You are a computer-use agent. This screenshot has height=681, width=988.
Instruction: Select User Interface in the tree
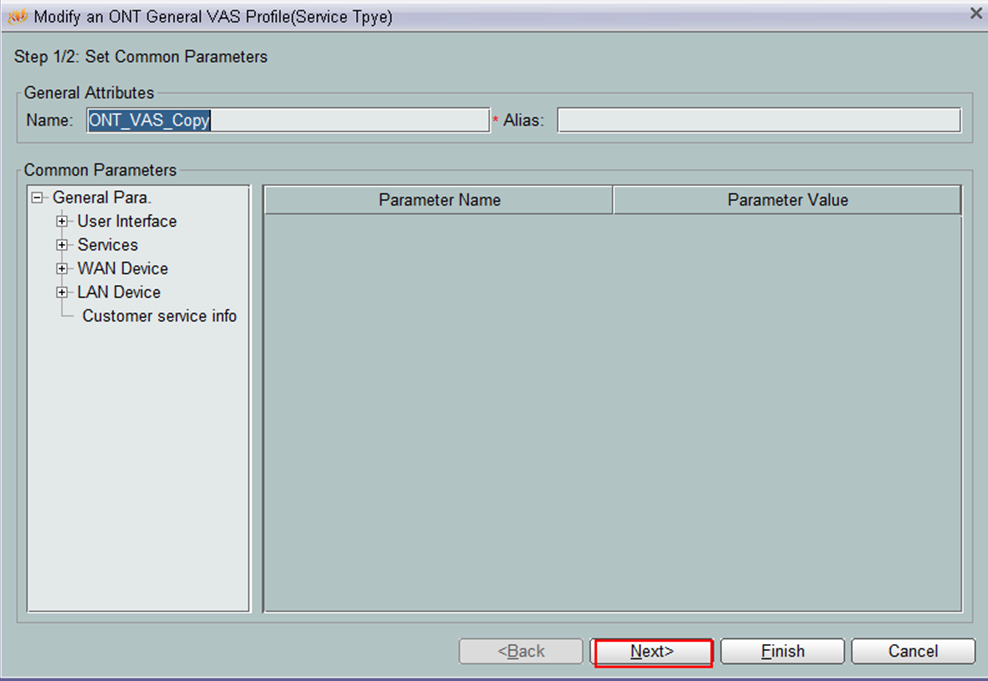127,221
